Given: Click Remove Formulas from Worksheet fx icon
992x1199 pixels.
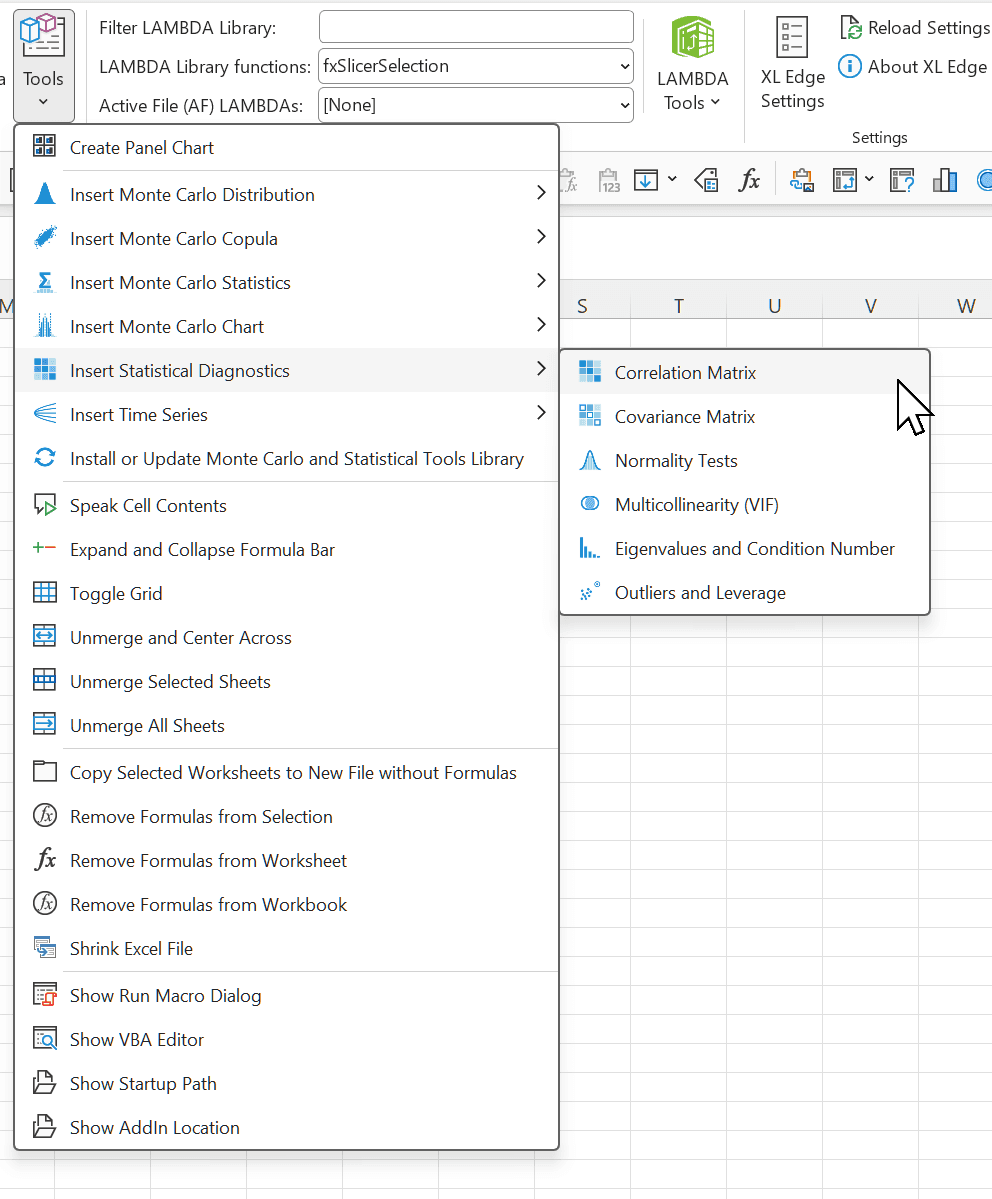Looking at the screenshot, I should [x=45, y=859].
